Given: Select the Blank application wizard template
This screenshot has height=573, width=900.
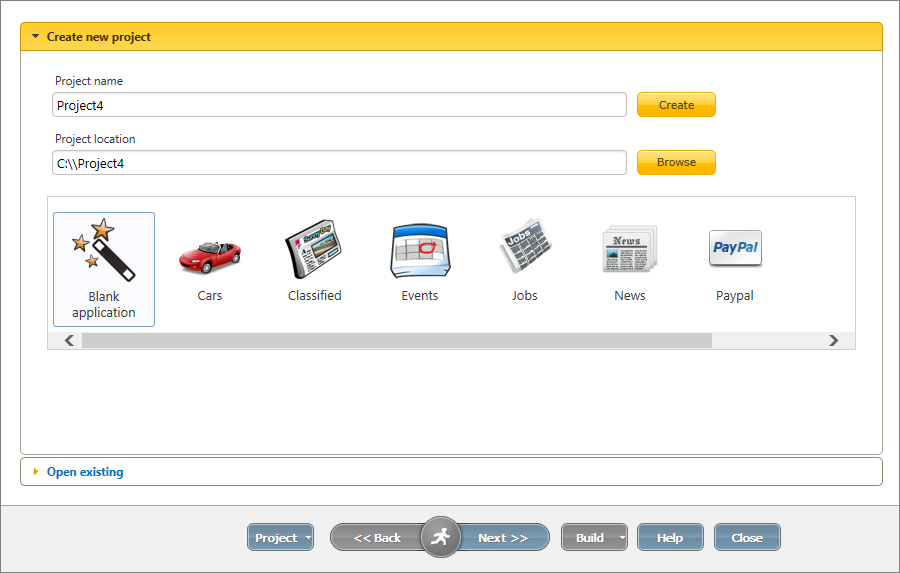Looking at the screenshot, I should [104, 268].
